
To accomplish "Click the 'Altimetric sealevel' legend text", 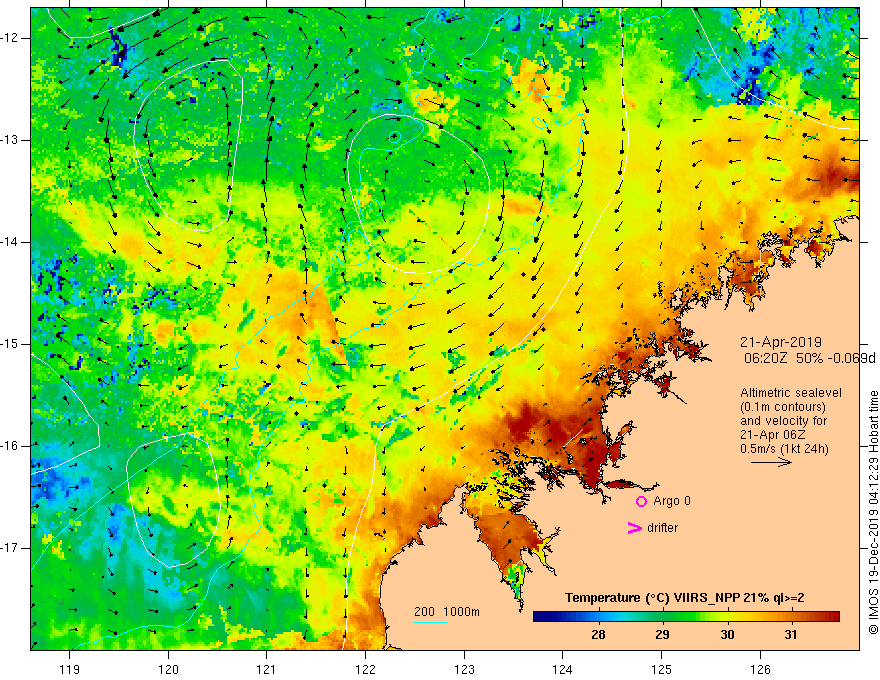I will point(790,393).
